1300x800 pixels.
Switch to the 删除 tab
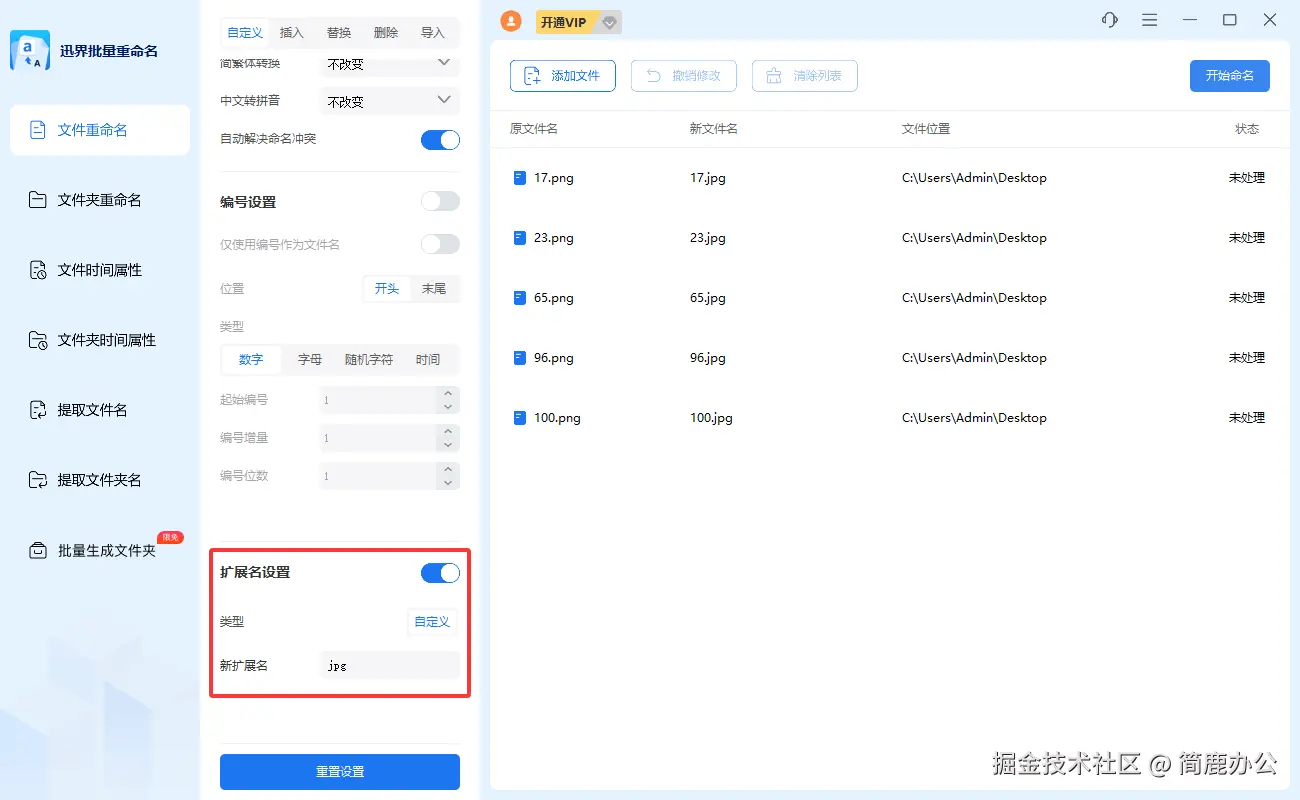(x=386, y=33)
